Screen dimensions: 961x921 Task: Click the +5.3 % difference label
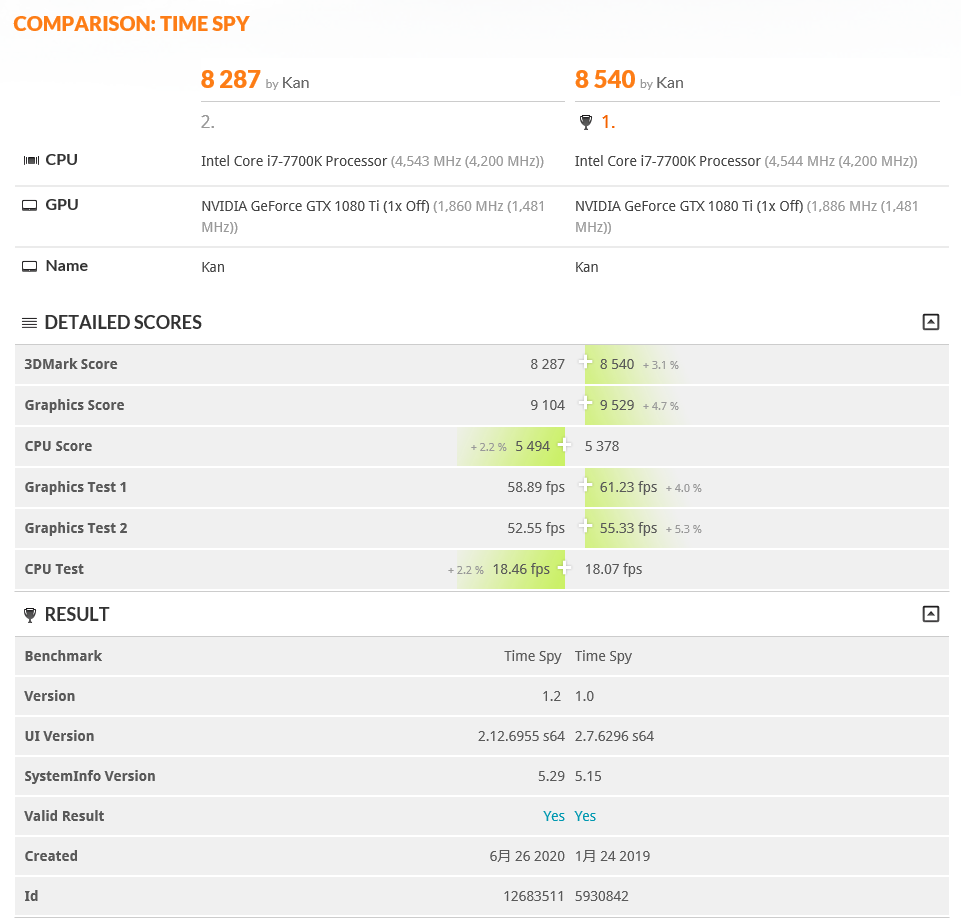tap(683, 529)
